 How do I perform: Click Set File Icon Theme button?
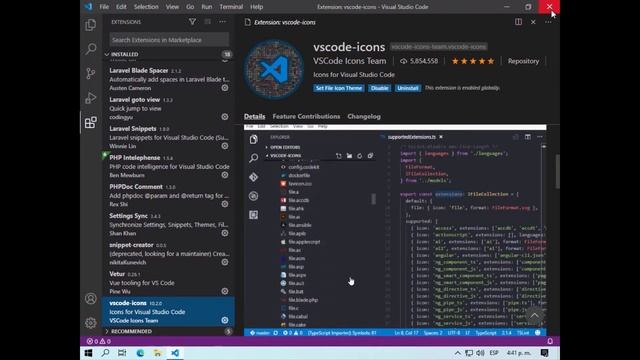click(x=339, y=88)
